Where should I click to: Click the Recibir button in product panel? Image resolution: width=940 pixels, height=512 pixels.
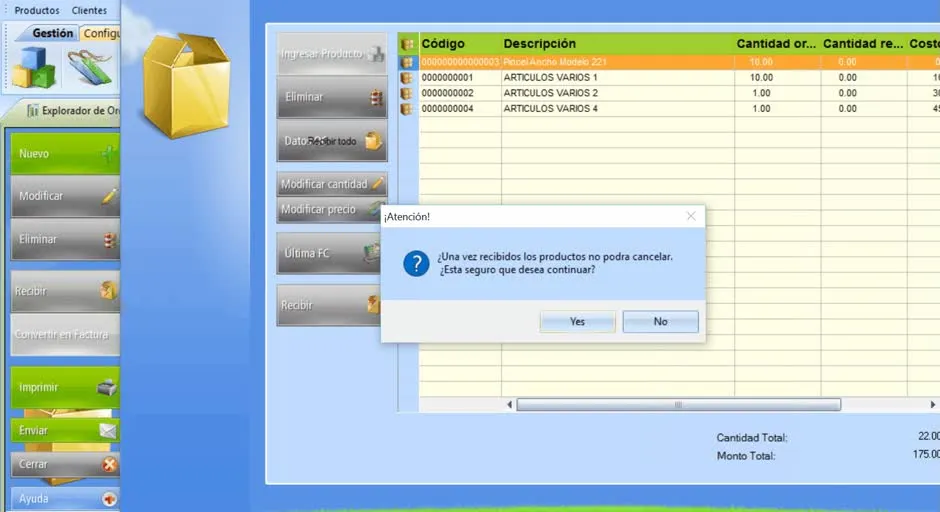329,305
